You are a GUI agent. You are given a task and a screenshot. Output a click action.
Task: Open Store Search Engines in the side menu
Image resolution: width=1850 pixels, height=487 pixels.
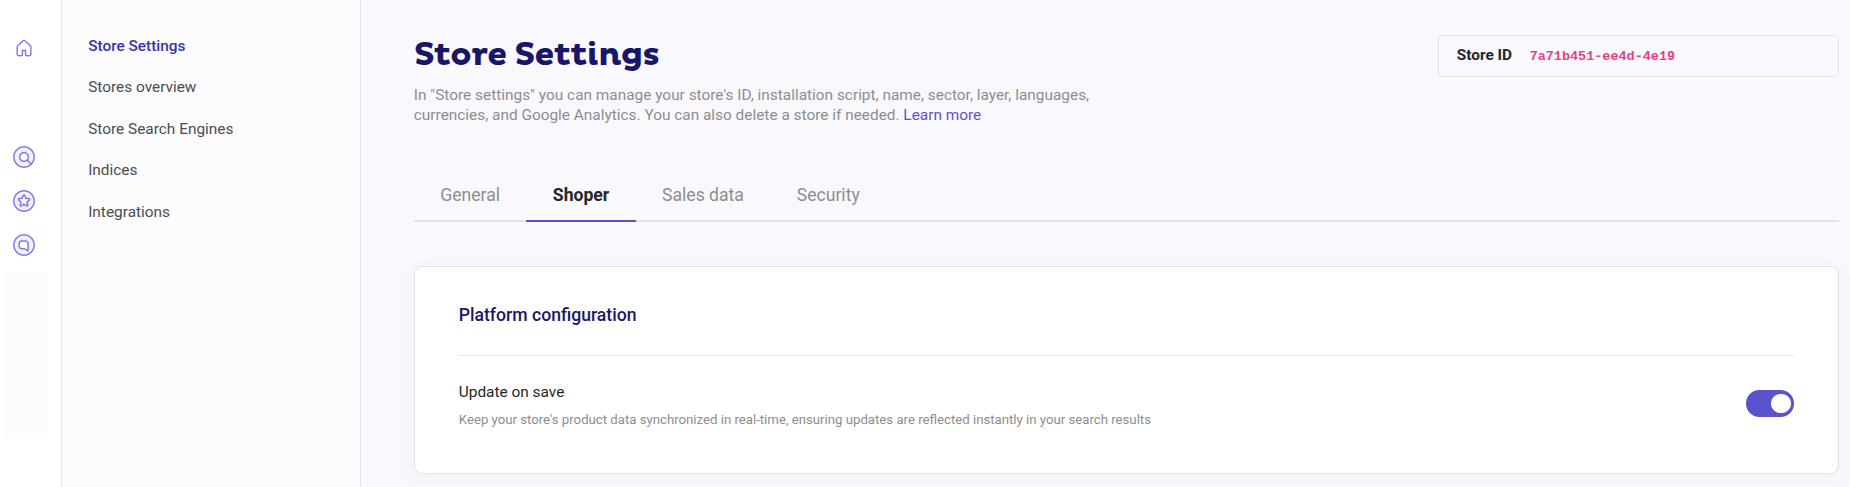(160, 129)
